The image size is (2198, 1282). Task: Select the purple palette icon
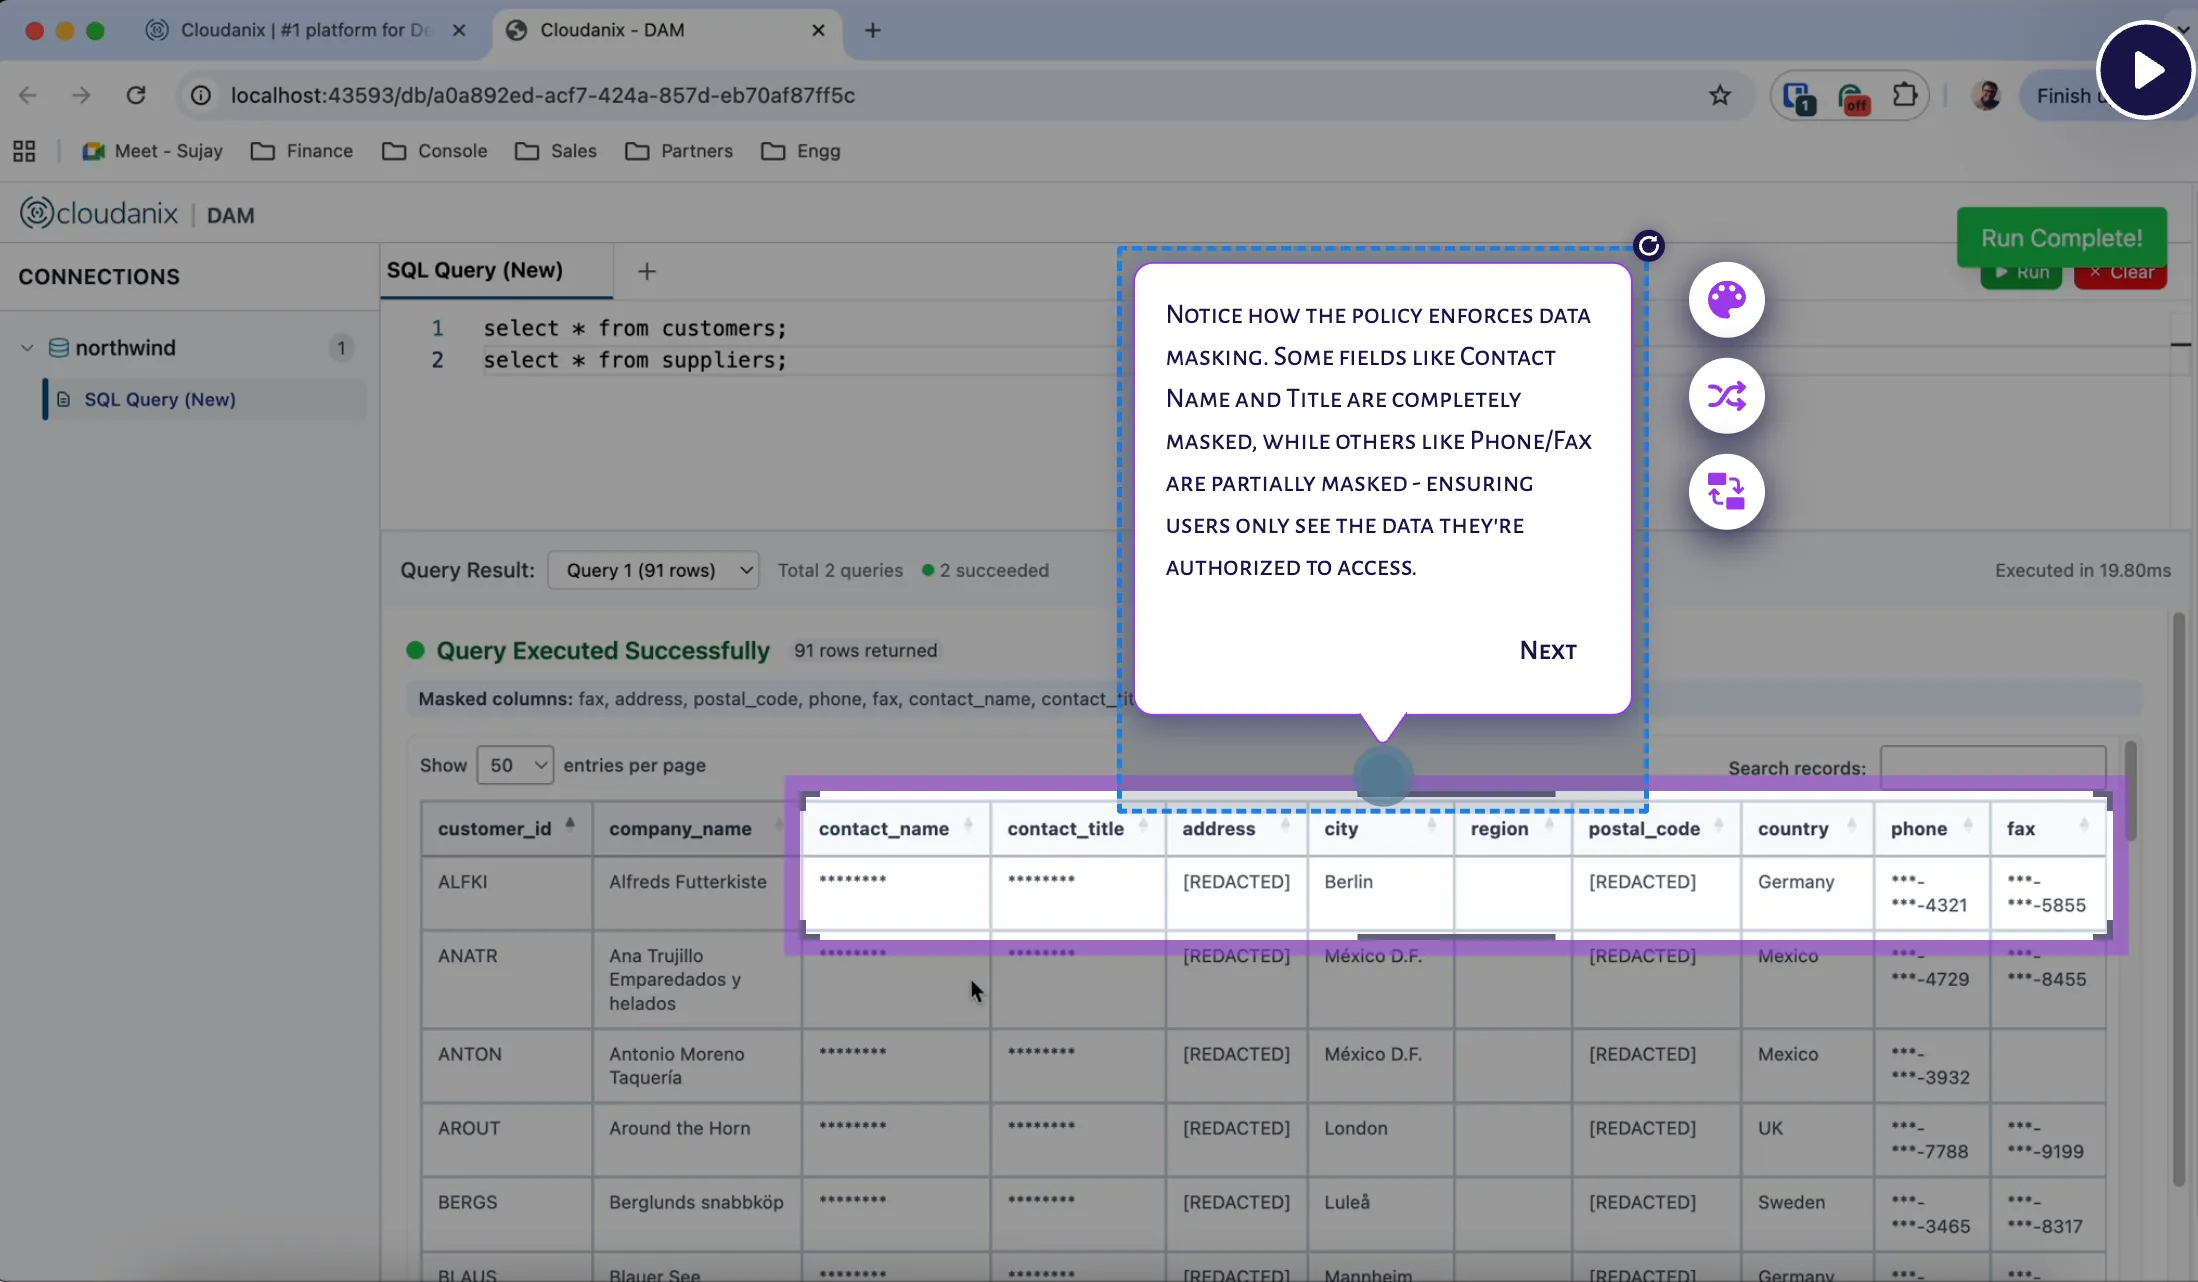(1727, 300)
